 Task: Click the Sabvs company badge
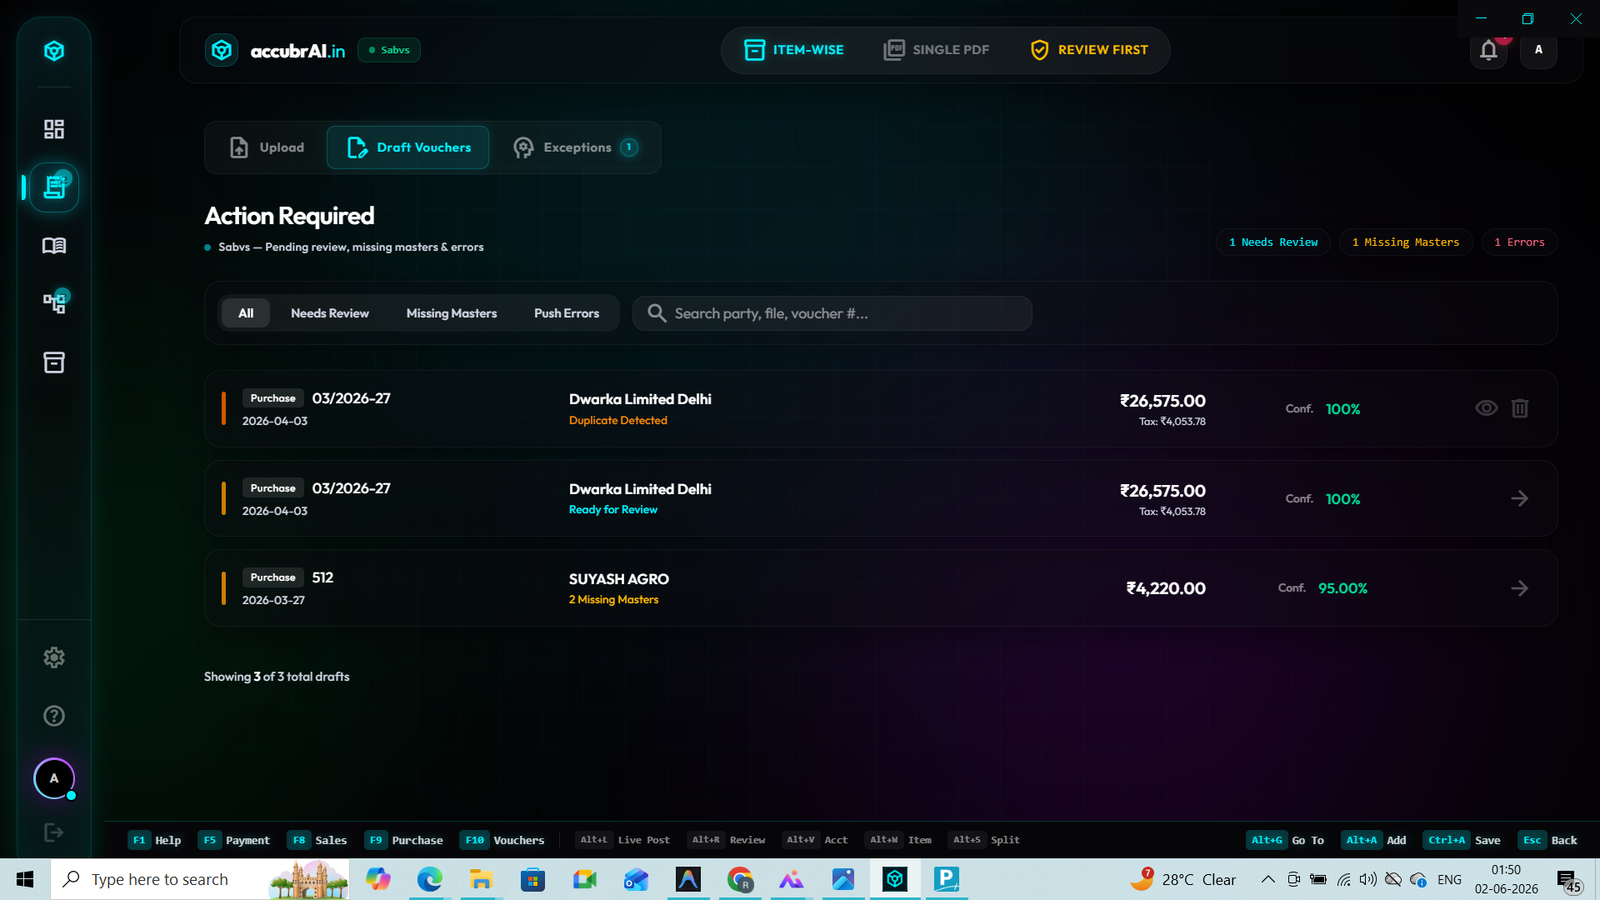[389, 50]
